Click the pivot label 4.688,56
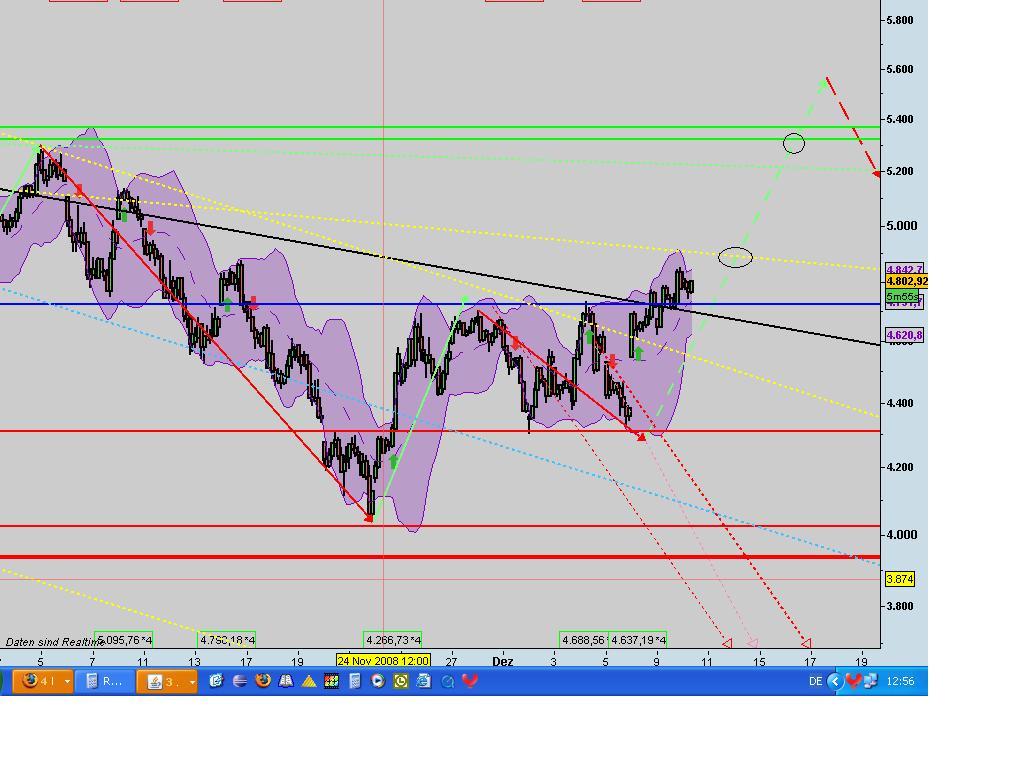This screenshot has width=1024, height=768. point(583,639)
